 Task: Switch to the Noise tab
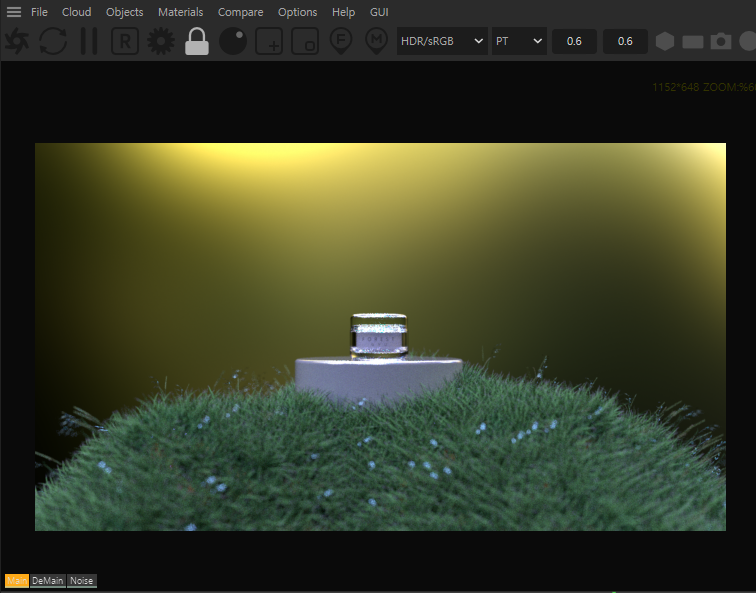(x=81, y=580)
